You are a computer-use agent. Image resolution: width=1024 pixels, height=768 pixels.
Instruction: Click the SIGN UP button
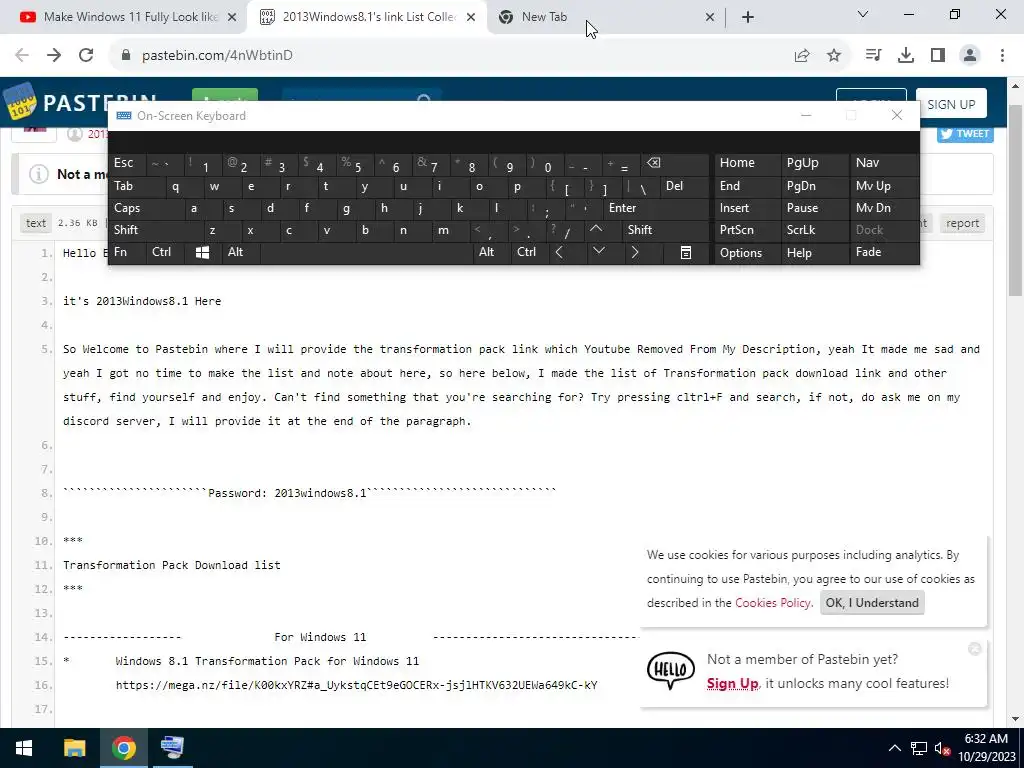click(951, 104)
